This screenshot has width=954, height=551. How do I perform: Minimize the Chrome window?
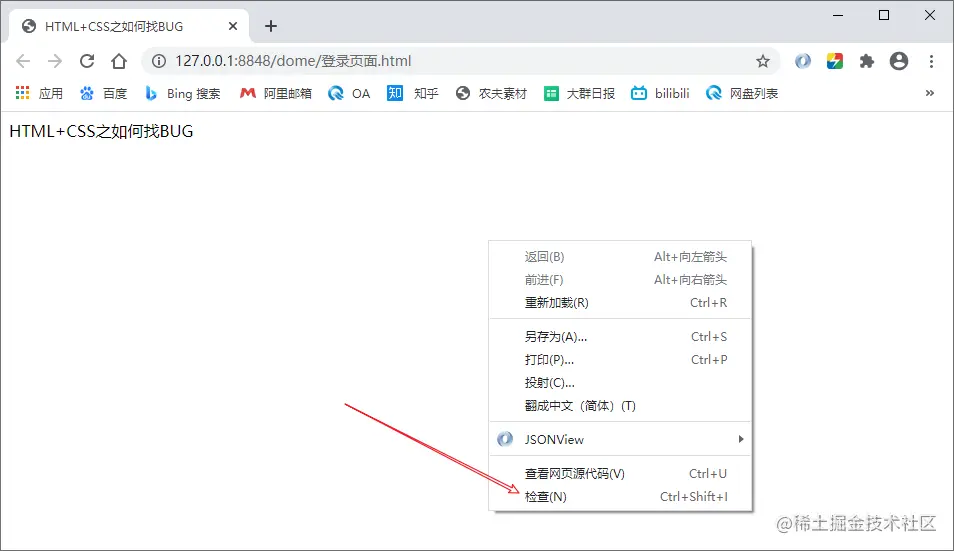coord(838,15)
